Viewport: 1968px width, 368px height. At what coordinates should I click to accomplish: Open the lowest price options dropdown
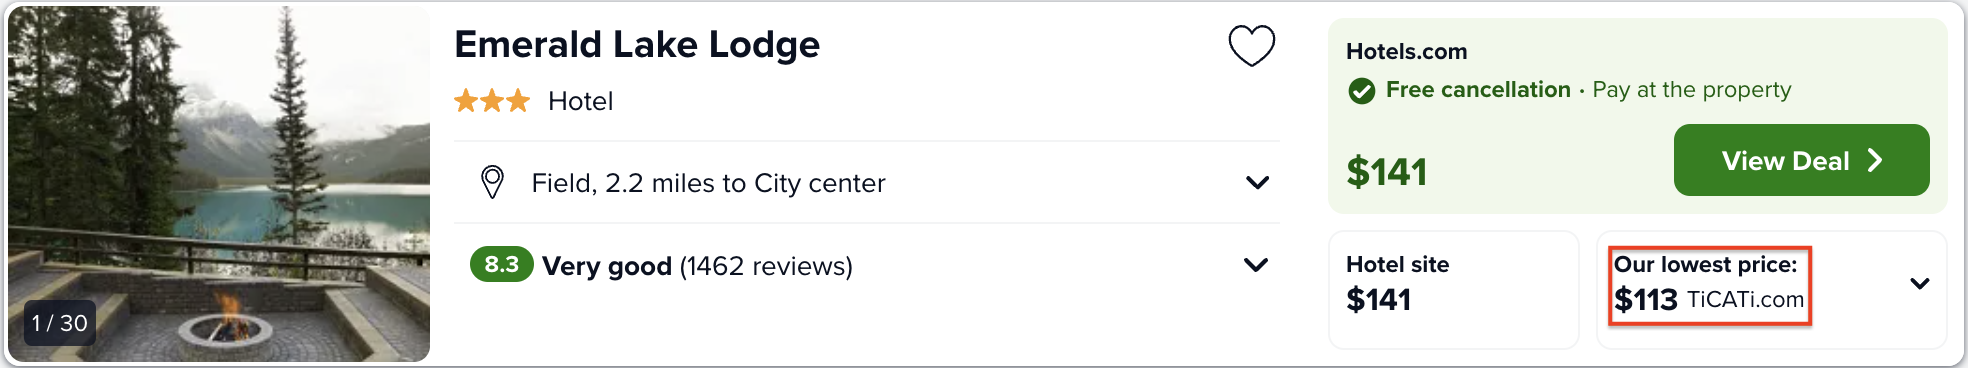1919,283
